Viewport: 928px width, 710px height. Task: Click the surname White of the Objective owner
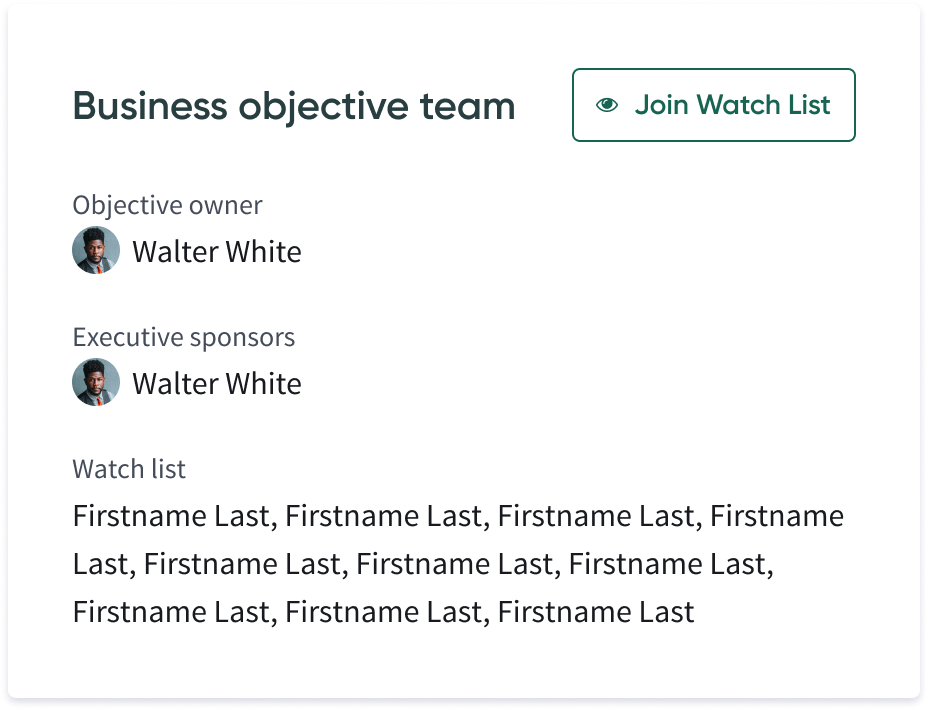(264, 251)
